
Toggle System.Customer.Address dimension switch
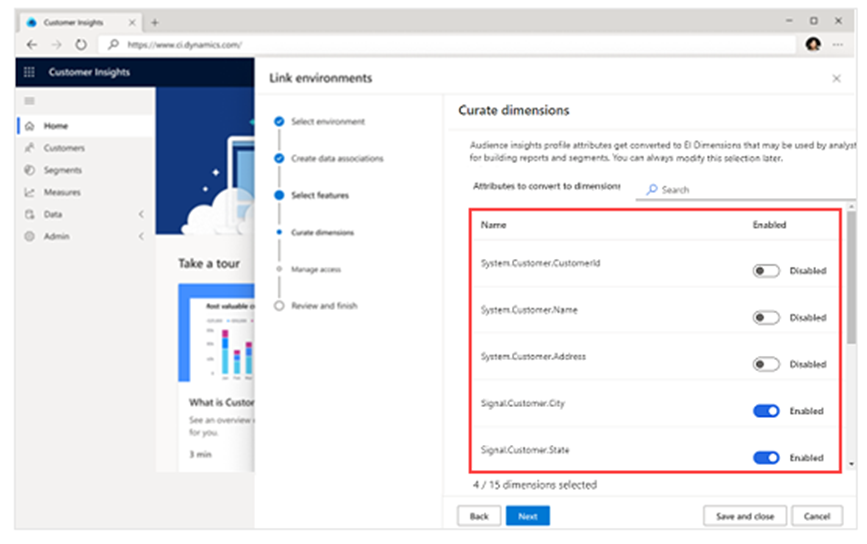coord(766,364)
